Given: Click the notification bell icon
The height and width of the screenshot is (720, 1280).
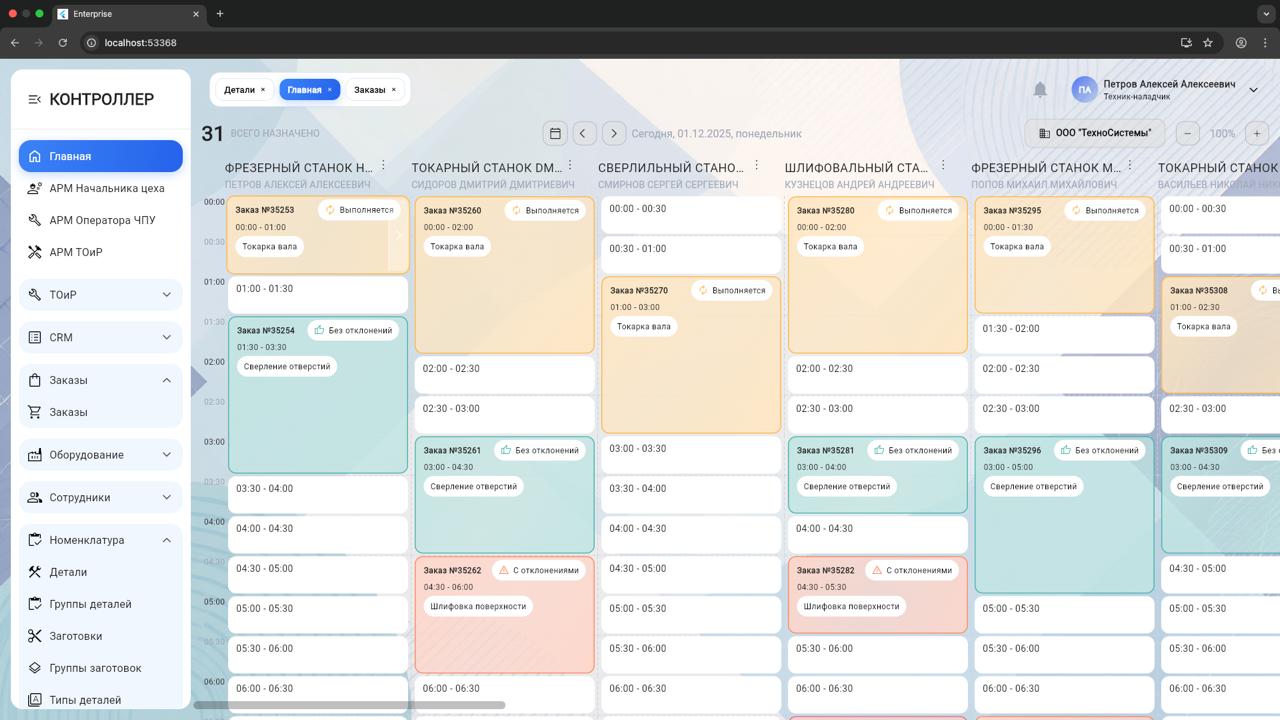Looking at the screenshot, I should [1040, 90].
